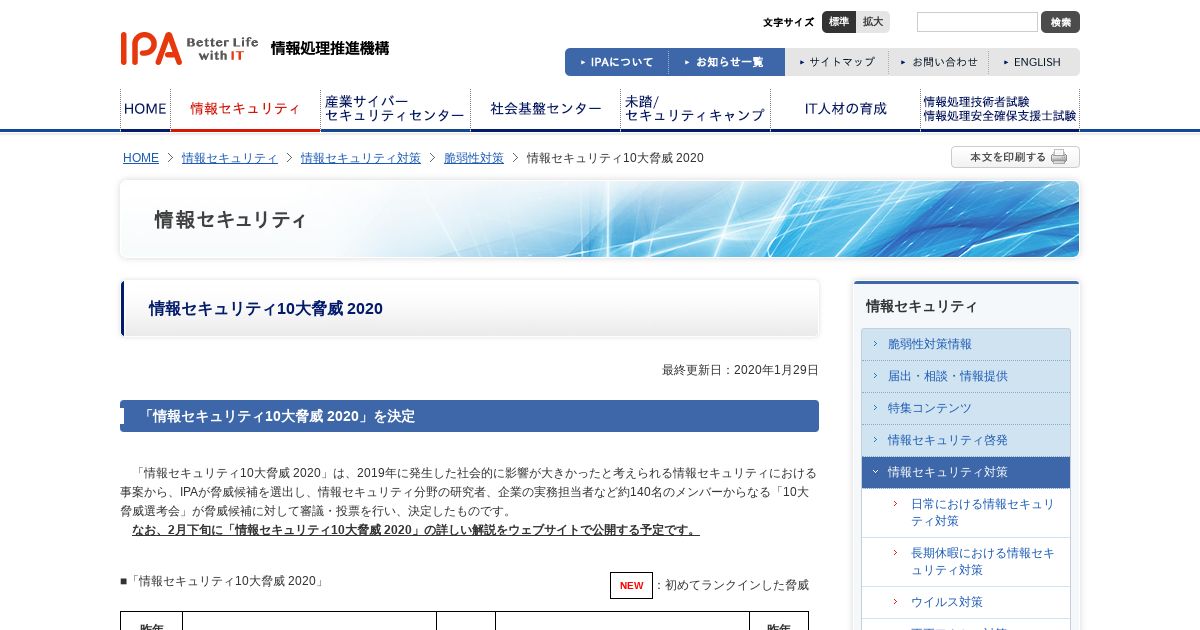The height and width of the screenshot is (630, 1200).
Task: Click HOME breadcrumb link
Action: 141,158
